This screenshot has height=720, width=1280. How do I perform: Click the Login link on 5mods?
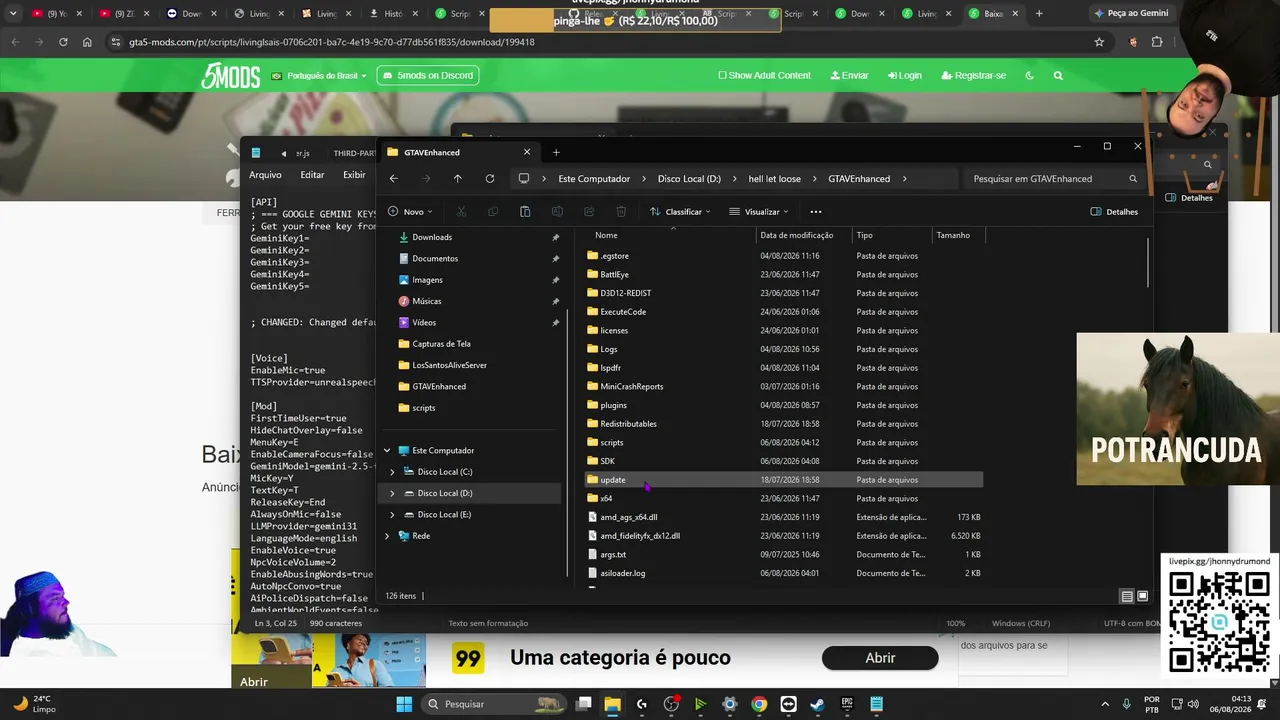905,75
